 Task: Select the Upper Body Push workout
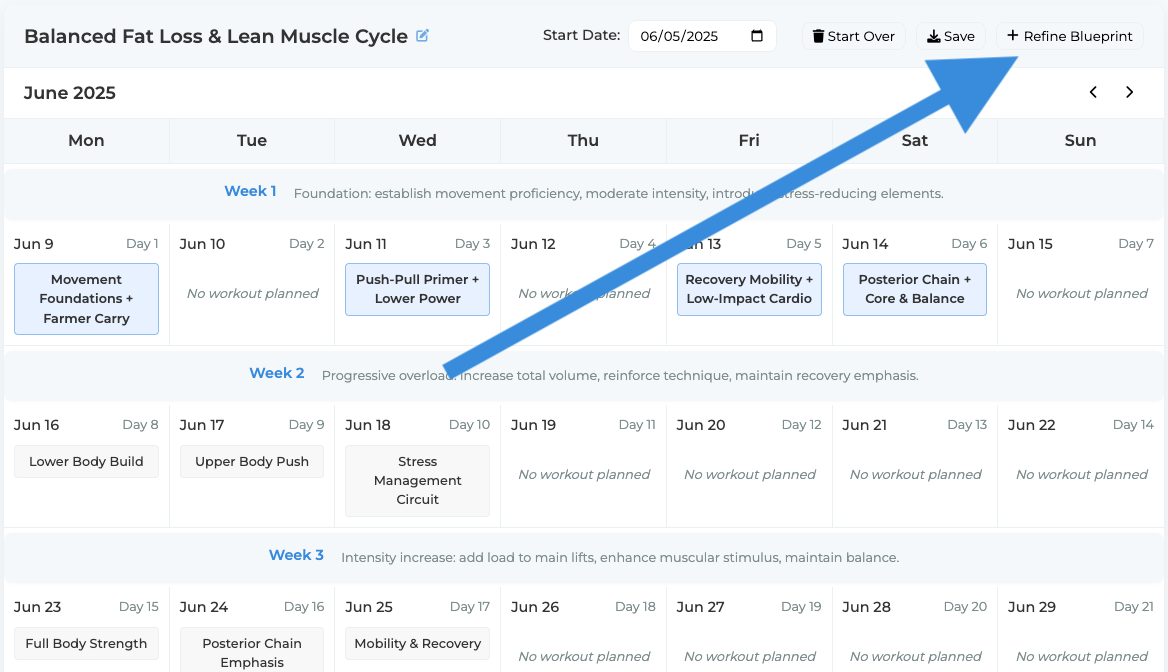click(x=252, y=461)
